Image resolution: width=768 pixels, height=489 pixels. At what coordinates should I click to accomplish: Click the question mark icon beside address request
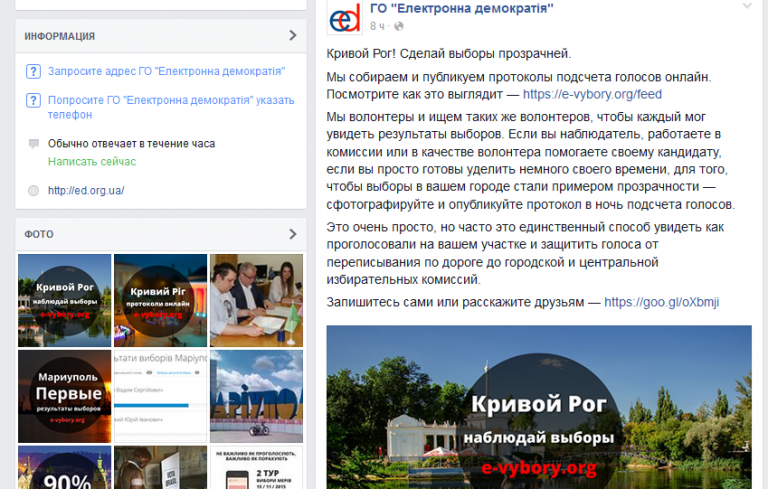[x=33, y=72]
